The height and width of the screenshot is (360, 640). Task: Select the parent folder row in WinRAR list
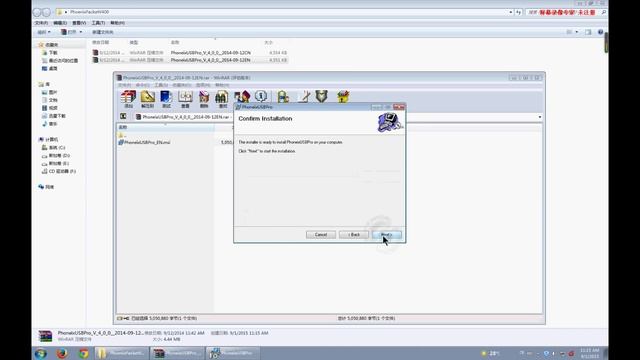point(122,135)
